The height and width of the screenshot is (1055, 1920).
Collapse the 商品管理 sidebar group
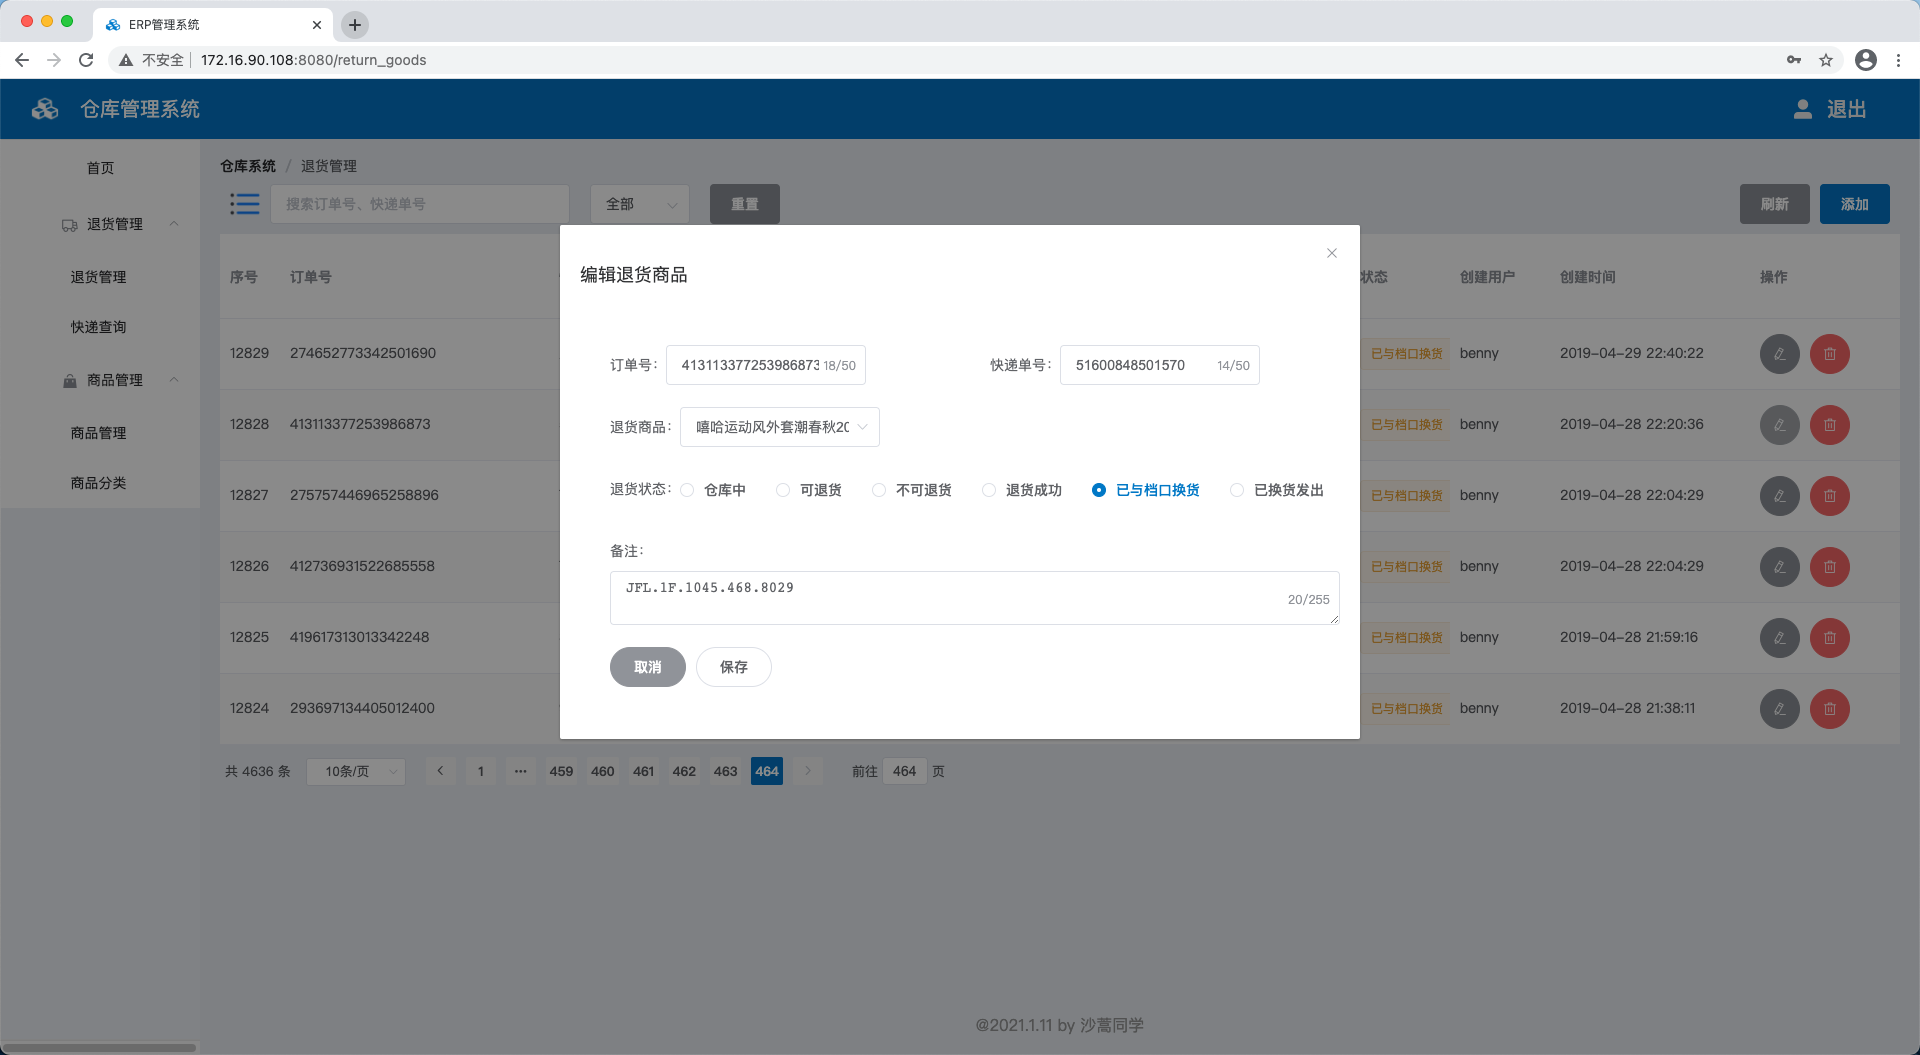tap(100, 380)
